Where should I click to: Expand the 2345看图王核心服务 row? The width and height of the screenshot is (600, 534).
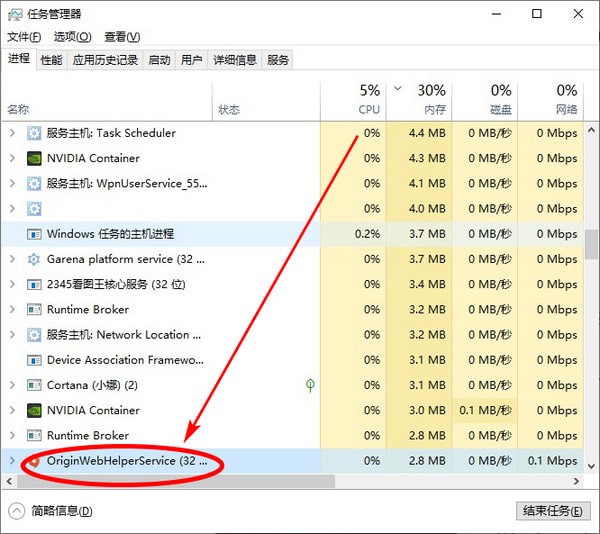coord(12,284)
